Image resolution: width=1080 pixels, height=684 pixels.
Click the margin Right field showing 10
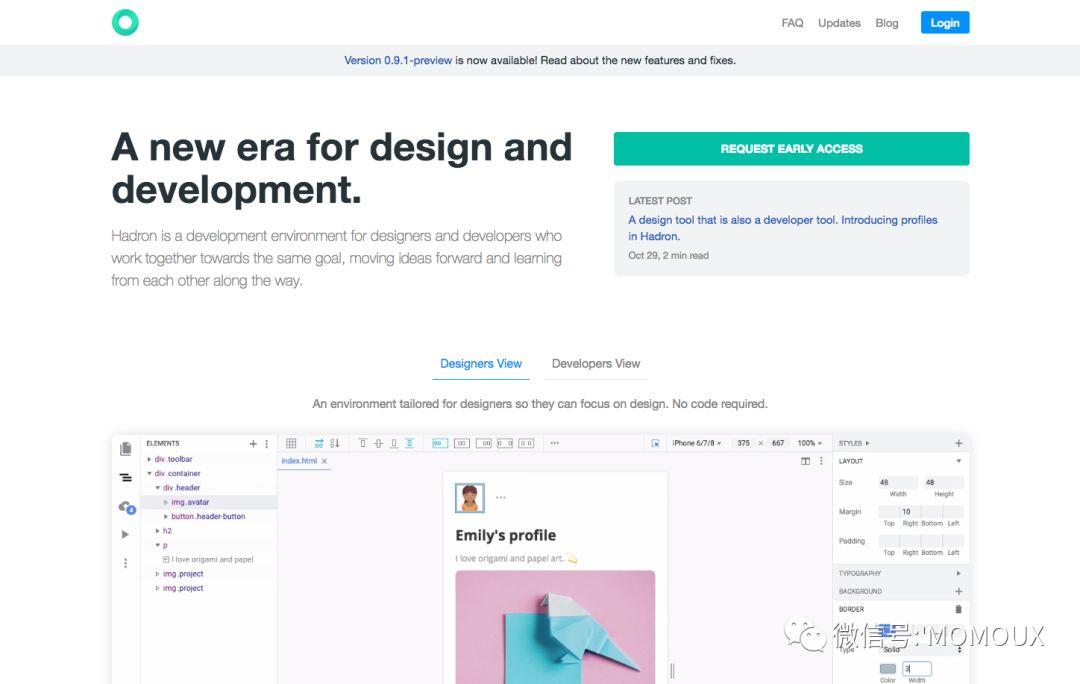click(910, 512)
